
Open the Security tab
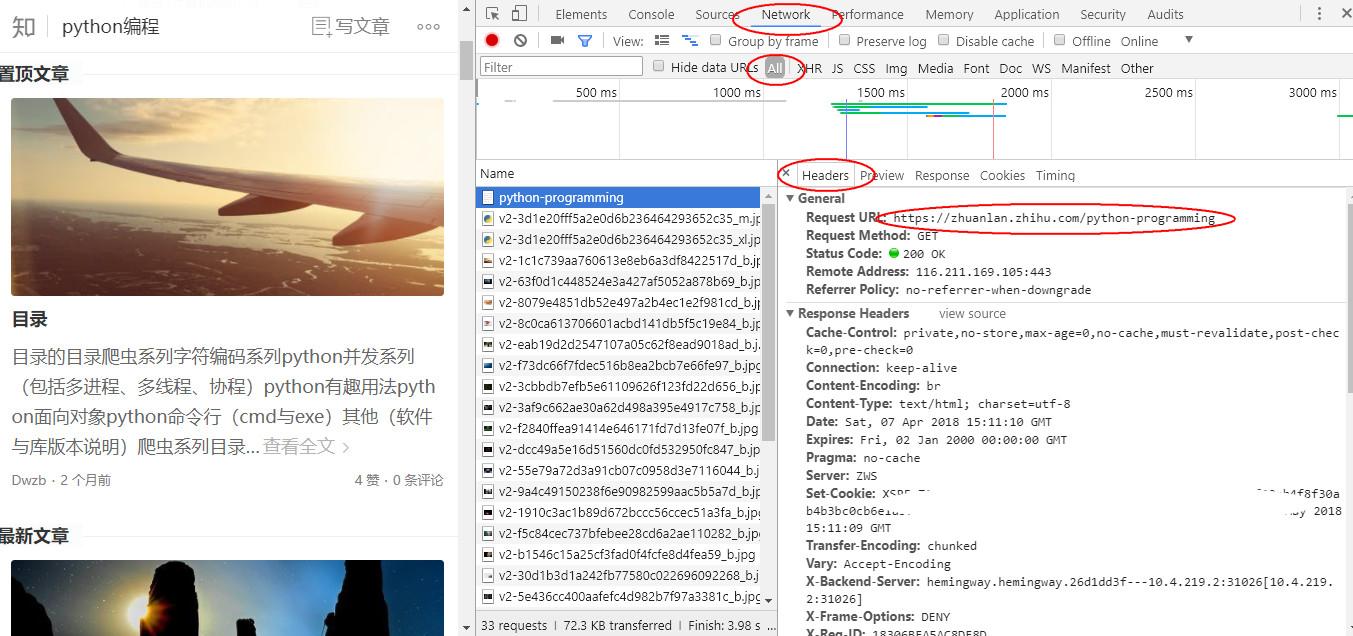tap(1103, 14)
